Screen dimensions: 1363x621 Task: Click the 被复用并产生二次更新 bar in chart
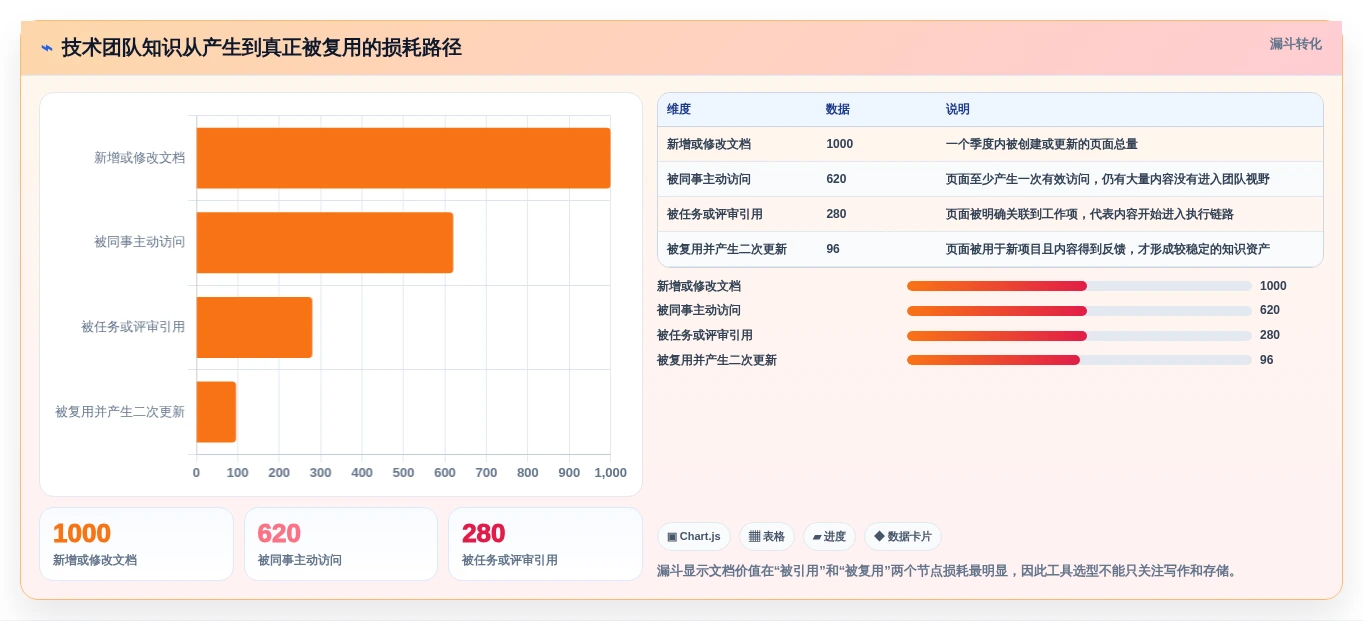(x=216, y=411)
